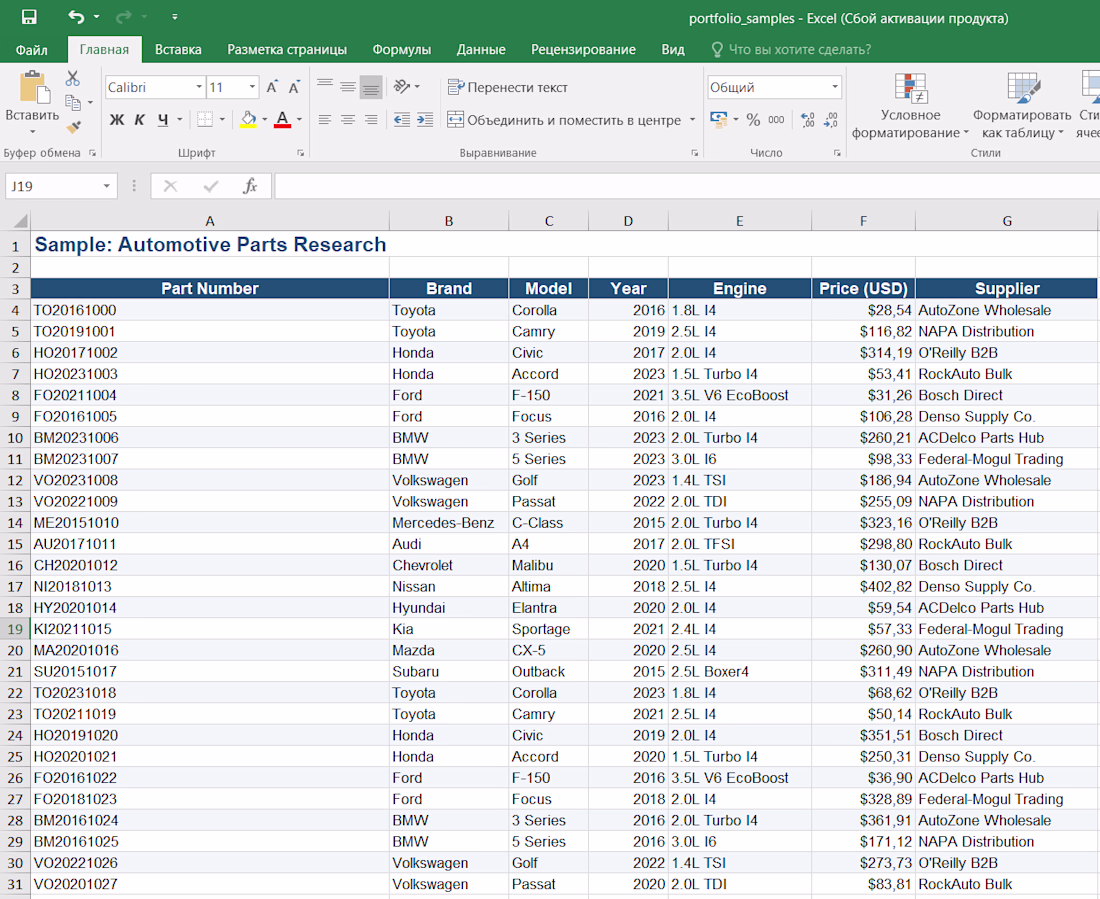Increase font size with larger A icon
The image size is (1100, 899).
[272, 87]
